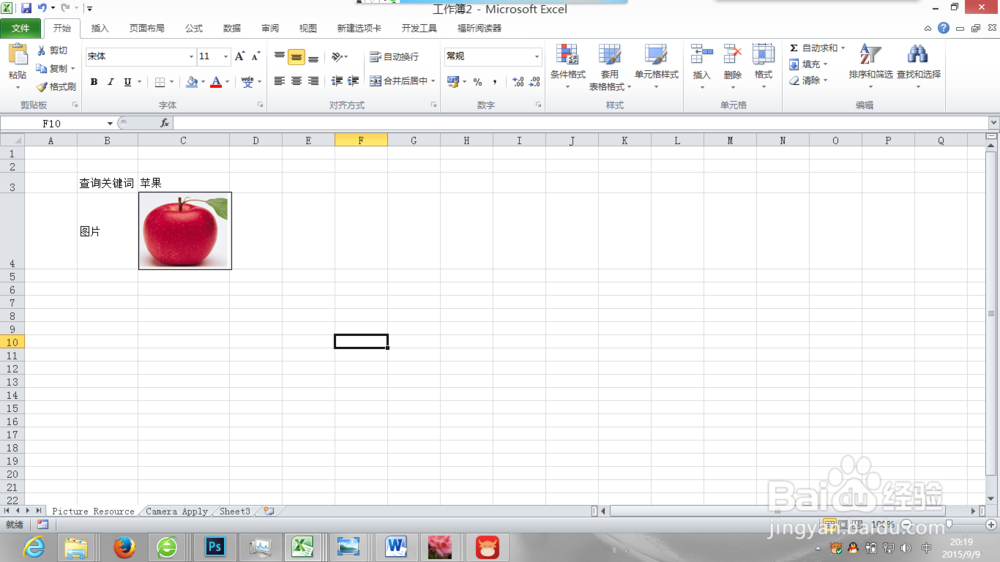Click accounting number format icon

(x=453, y=82)
